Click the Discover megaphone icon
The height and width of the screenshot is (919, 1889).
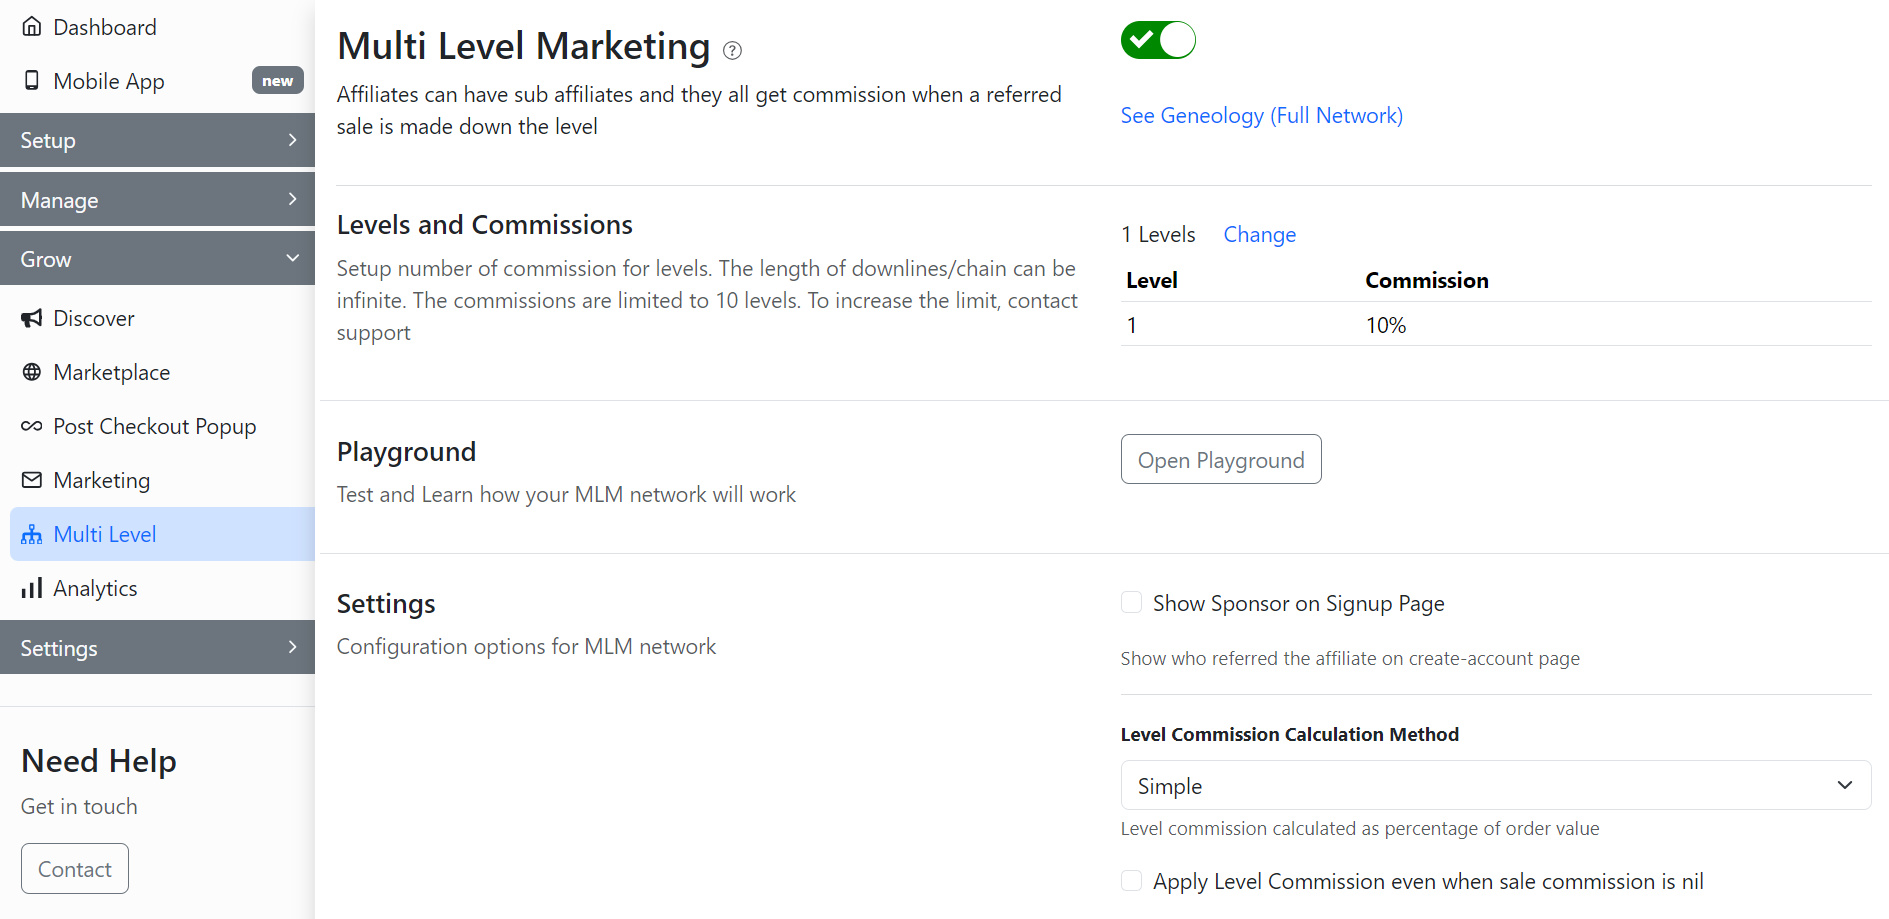(x=32, y=318)
